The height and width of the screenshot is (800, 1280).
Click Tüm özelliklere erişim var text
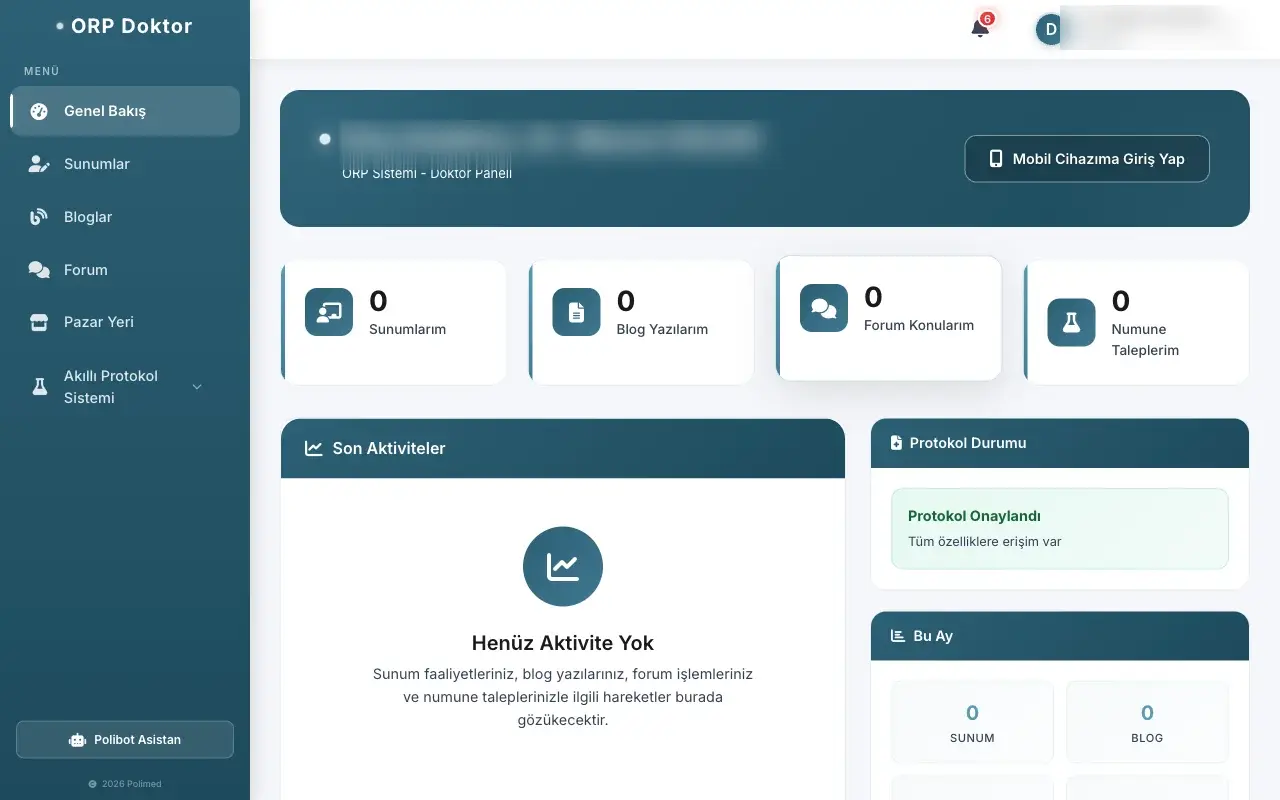point(985,542)
